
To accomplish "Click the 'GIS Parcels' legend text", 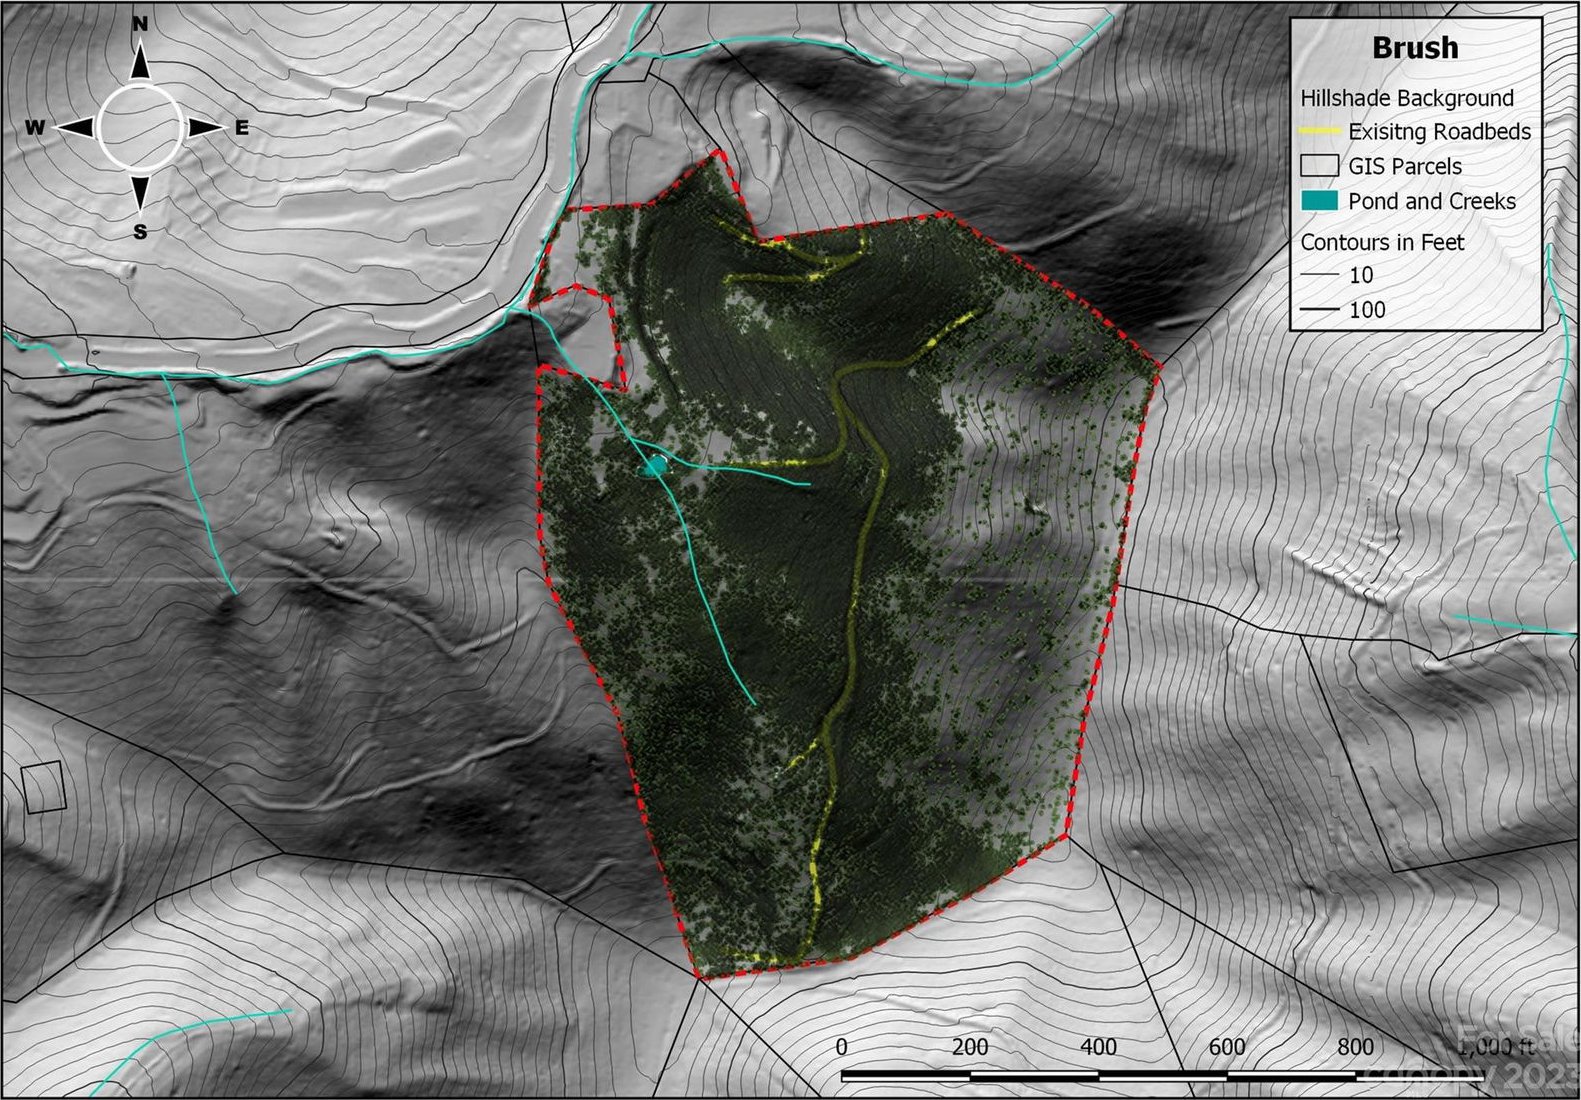I will [1404, 166].
